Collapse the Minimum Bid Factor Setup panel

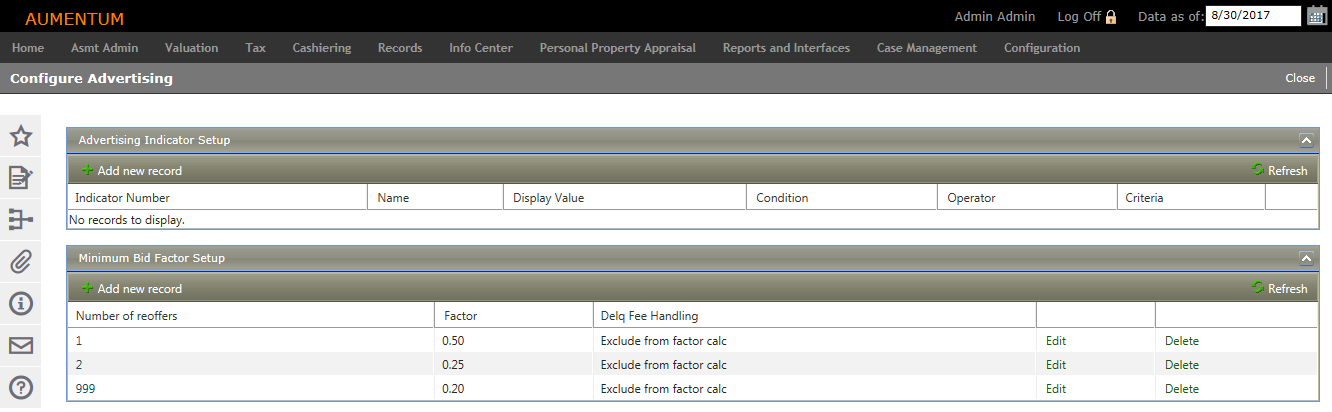click(x=1305, y=258)
